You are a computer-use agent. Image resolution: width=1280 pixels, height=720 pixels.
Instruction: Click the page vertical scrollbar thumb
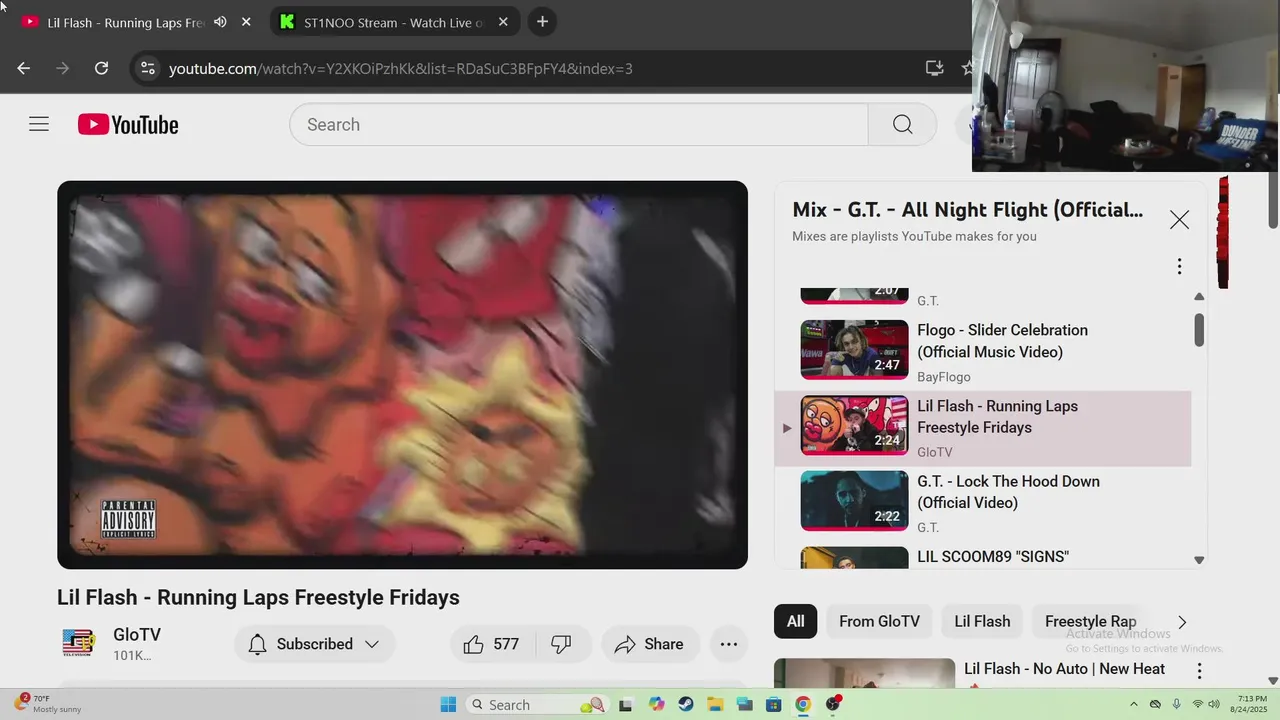point(1272,202)
